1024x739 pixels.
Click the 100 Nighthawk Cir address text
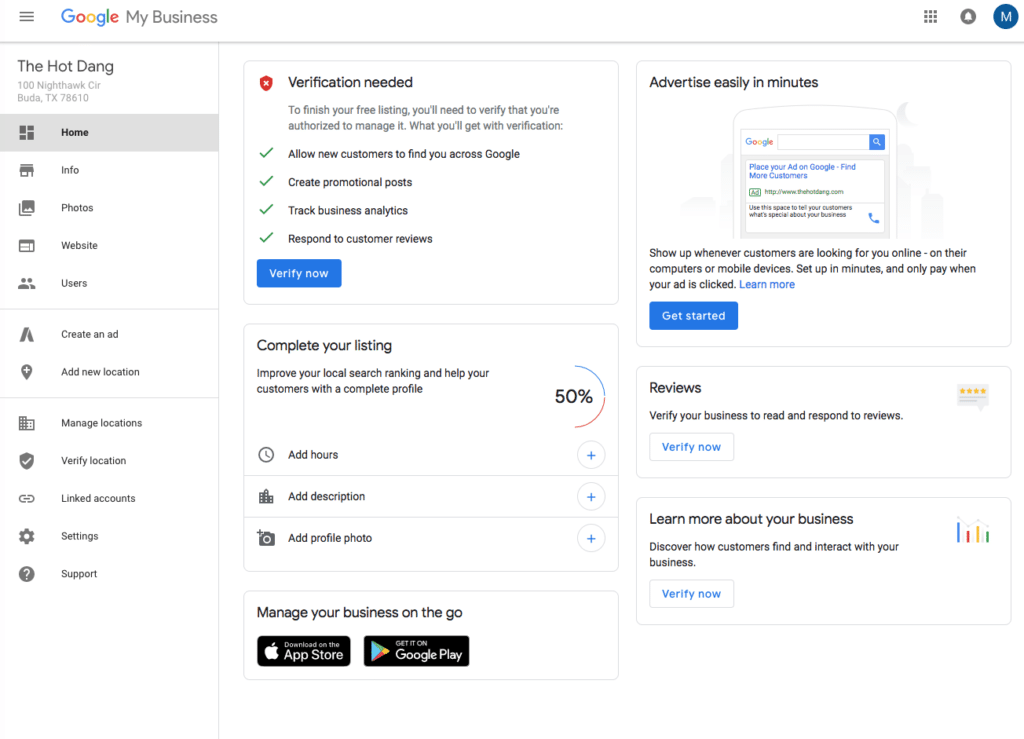tap(59, 86)
